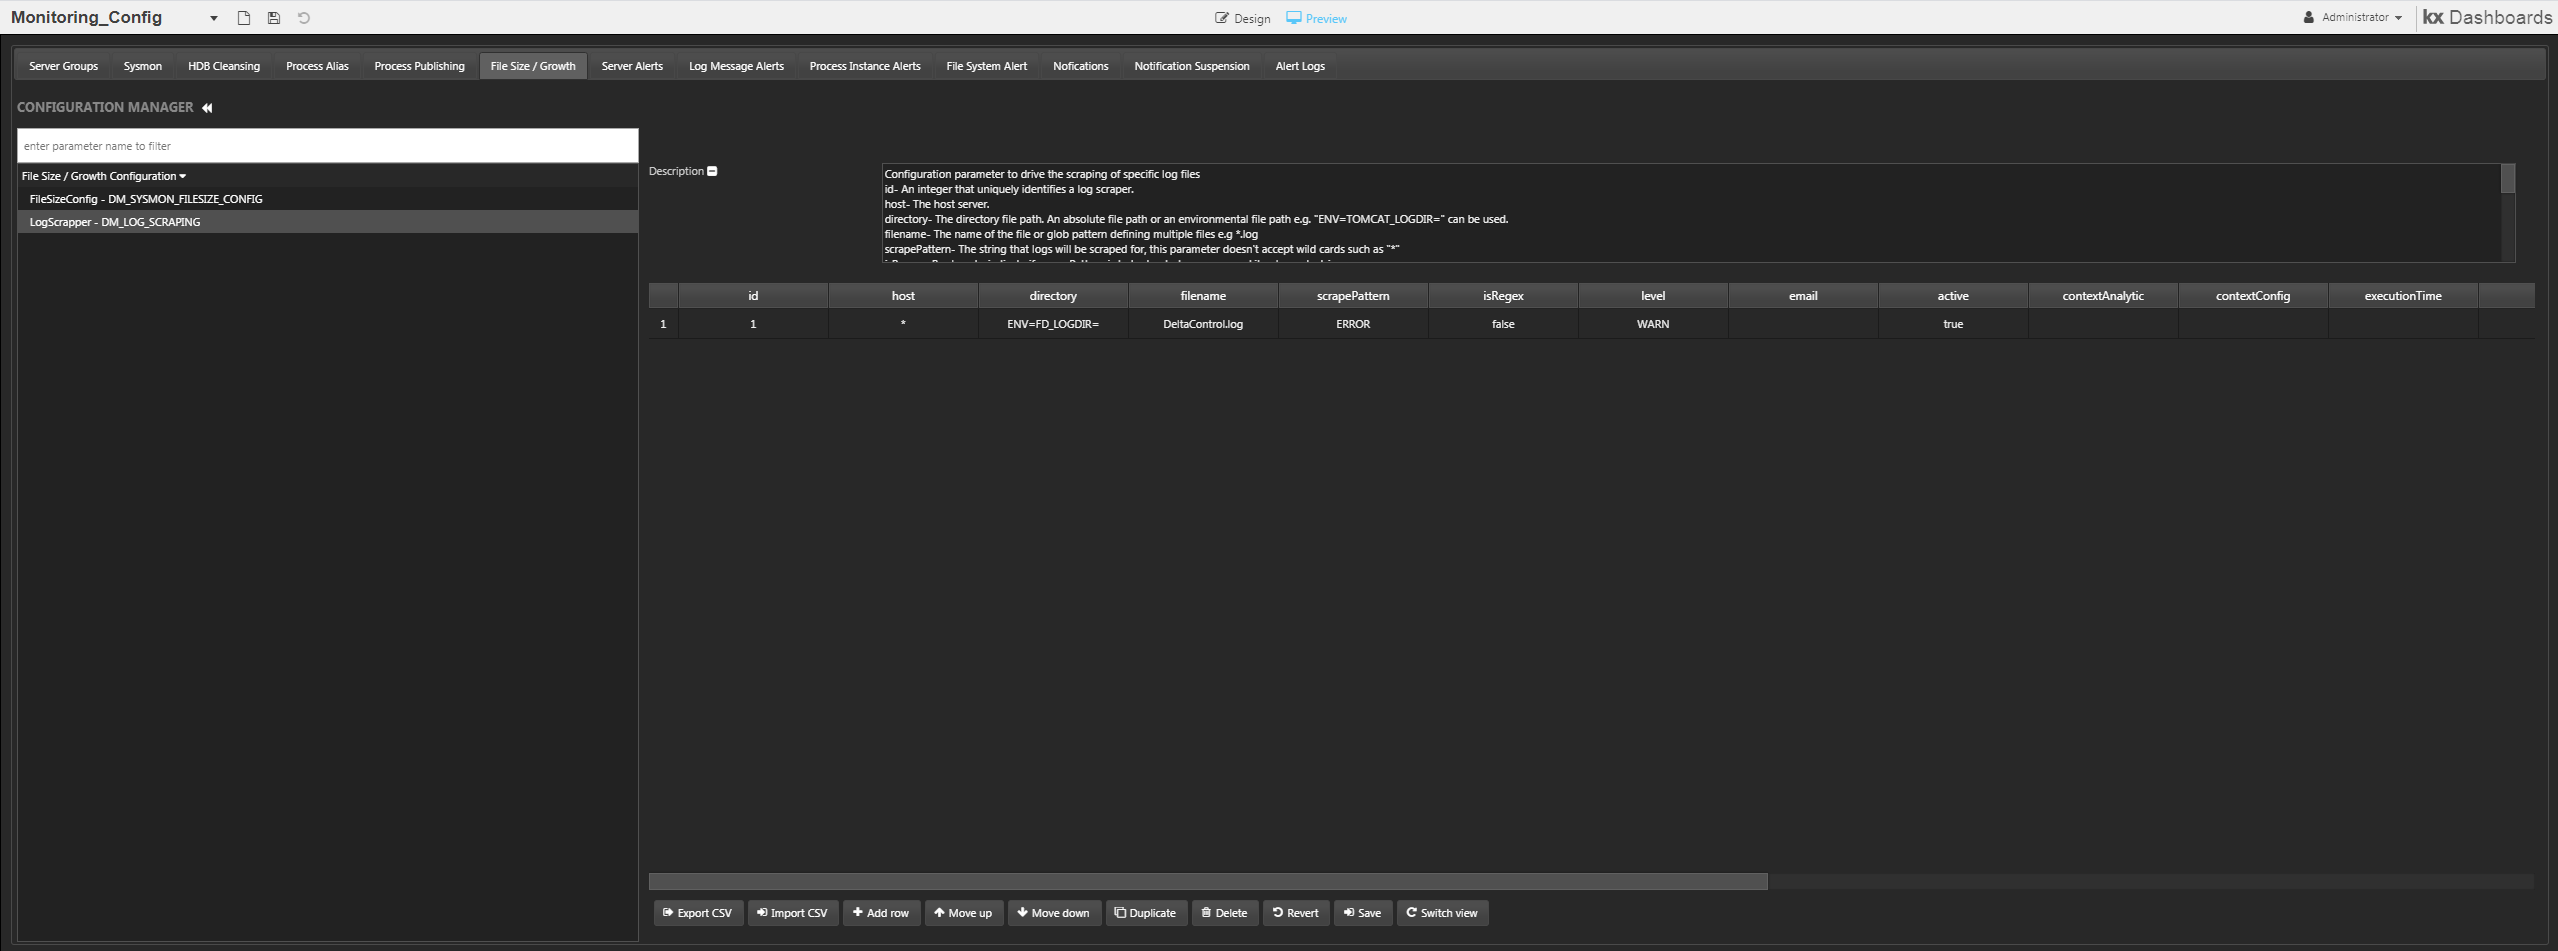The height and width of the screenshot is (951, 2558).
Task: Open the File System Alert tab
Action: point(986,66)
